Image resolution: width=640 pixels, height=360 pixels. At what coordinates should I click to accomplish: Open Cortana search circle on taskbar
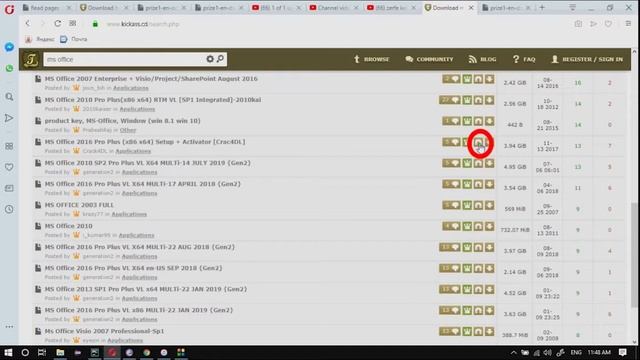(25, 352)
